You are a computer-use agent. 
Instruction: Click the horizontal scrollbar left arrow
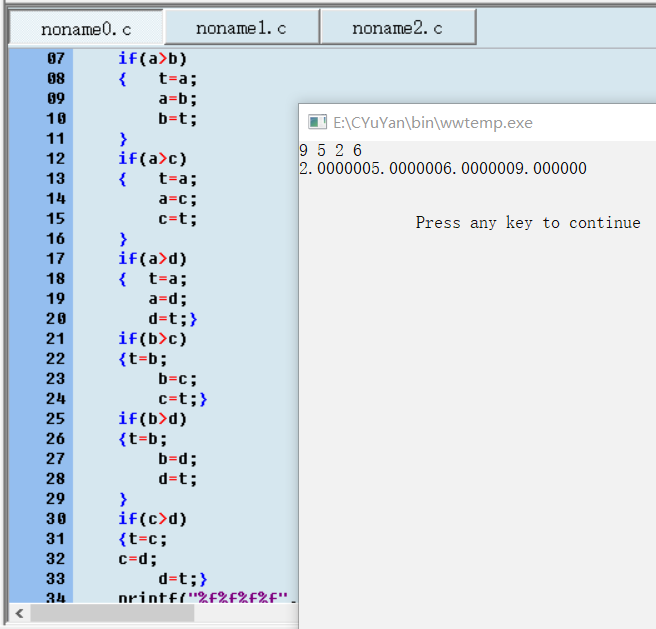click(x=19, y=614)
